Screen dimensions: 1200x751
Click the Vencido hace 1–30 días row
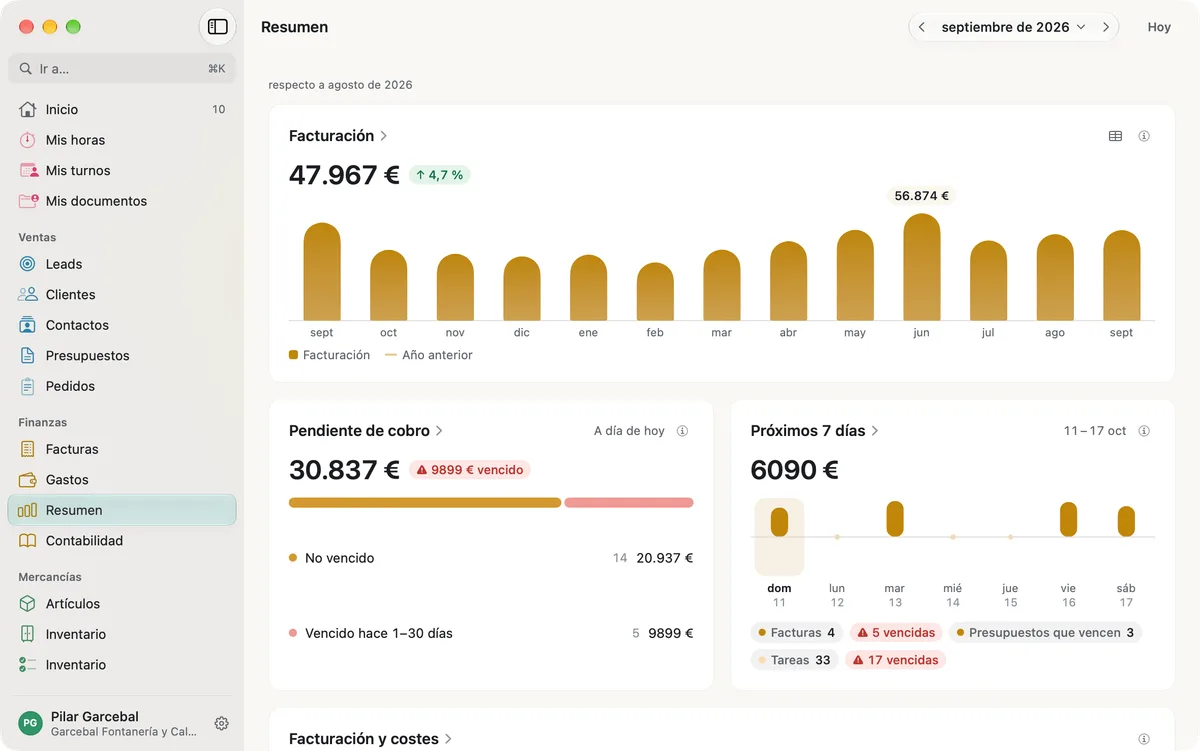point(491,633)
